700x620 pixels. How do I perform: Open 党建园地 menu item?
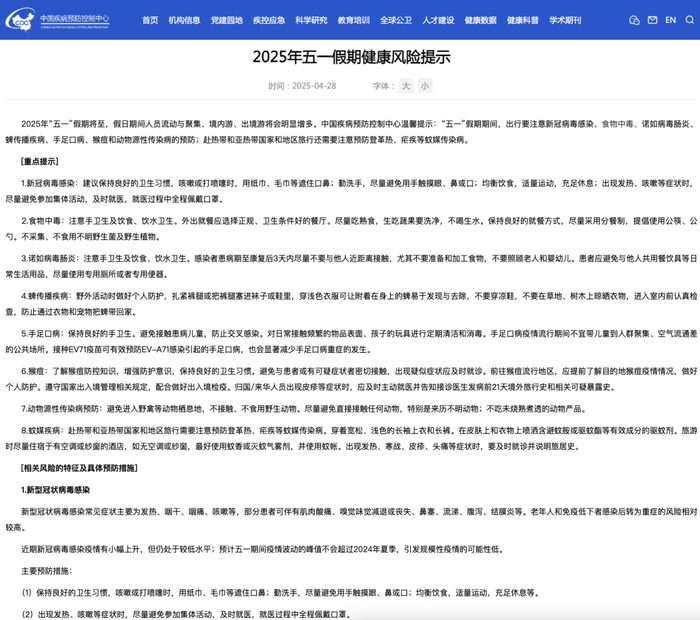tap(227, 20)
